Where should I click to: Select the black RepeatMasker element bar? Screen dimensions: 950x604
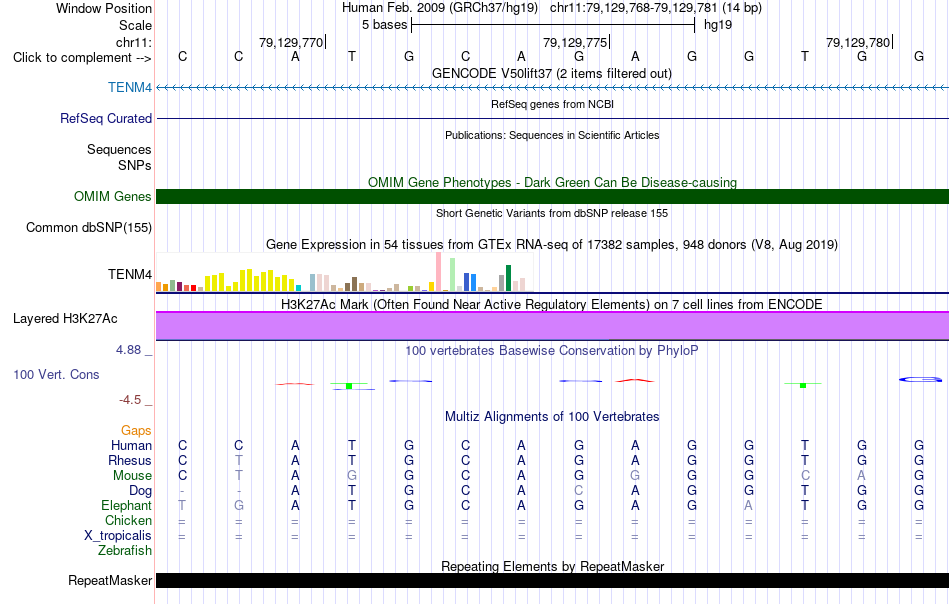pos(552,580)
